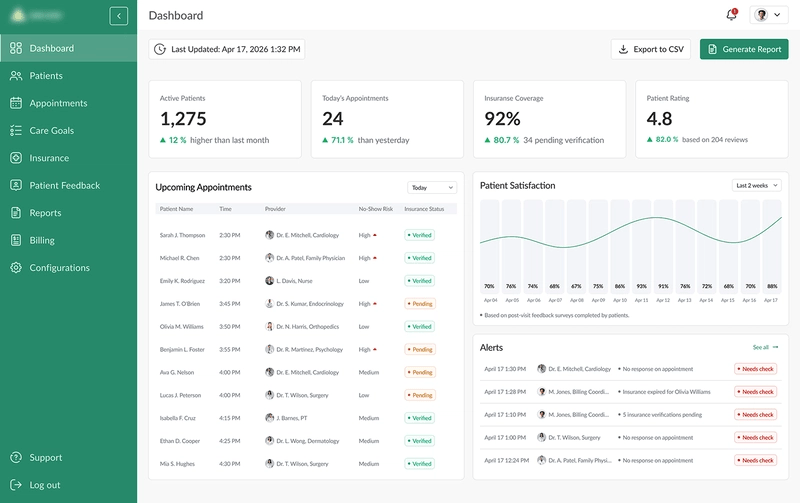Click the Patient Name column header

pos(177,209)
